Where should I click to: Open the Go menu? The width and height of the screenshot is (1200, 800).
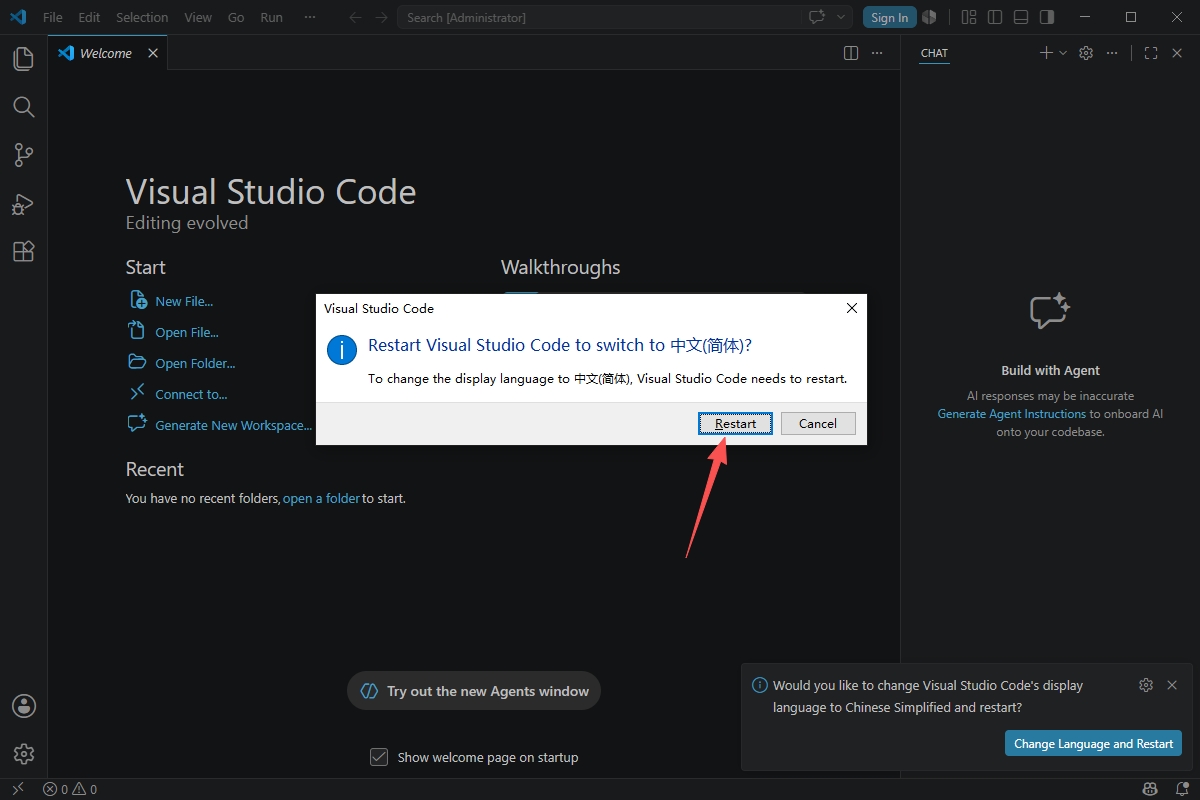(236, 17)
